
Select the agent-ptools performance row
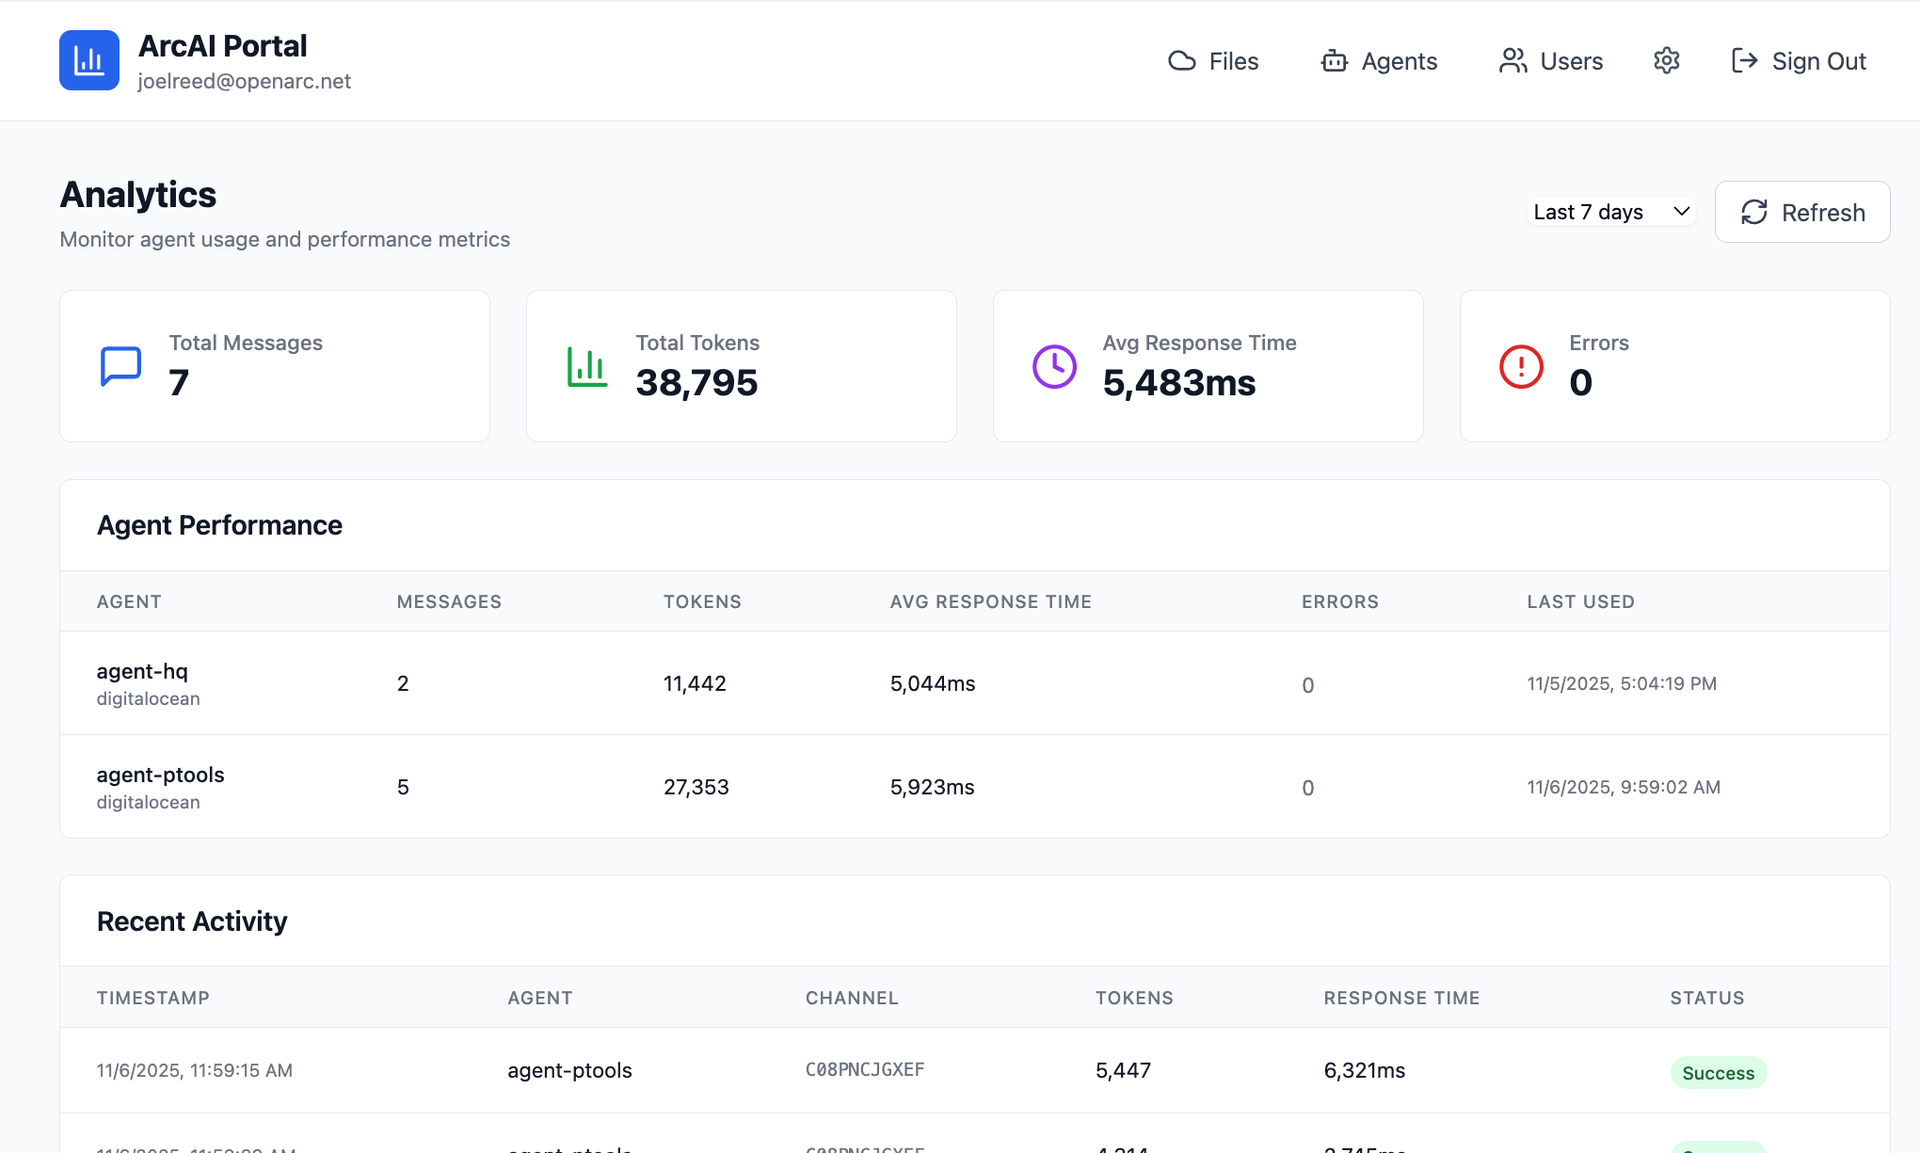(x=160, y=775)
